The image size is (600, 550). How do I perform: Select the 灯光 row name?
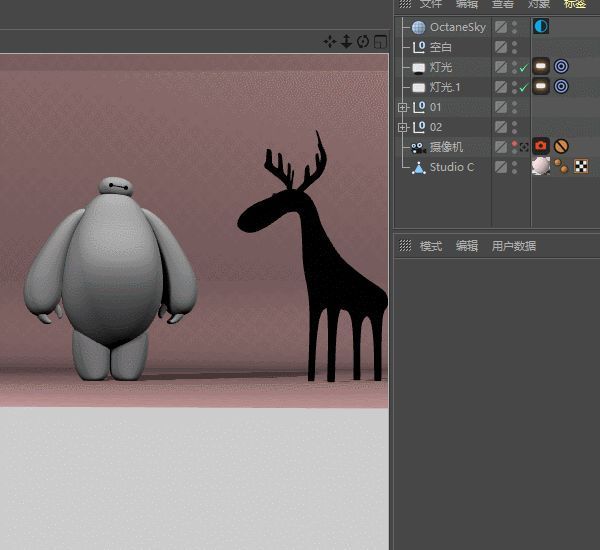tap(441, 67)
